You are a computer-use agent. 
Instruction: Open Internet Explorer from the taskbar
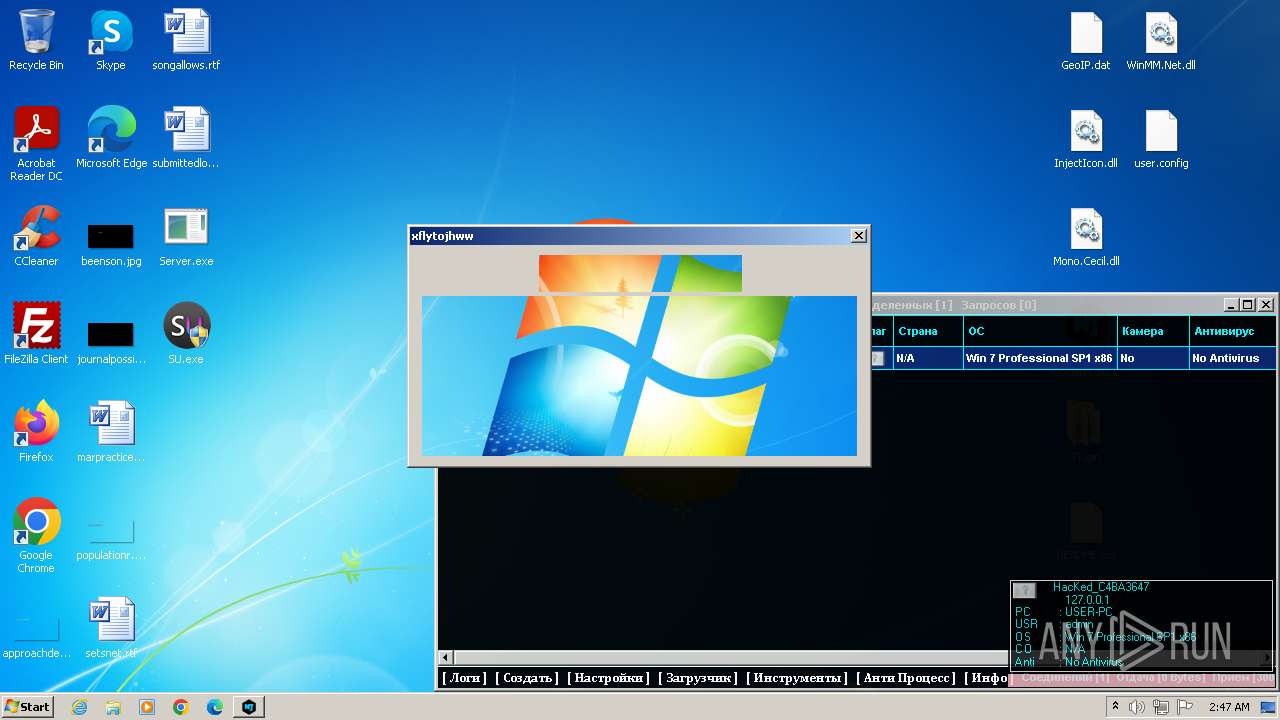point(79,707)
